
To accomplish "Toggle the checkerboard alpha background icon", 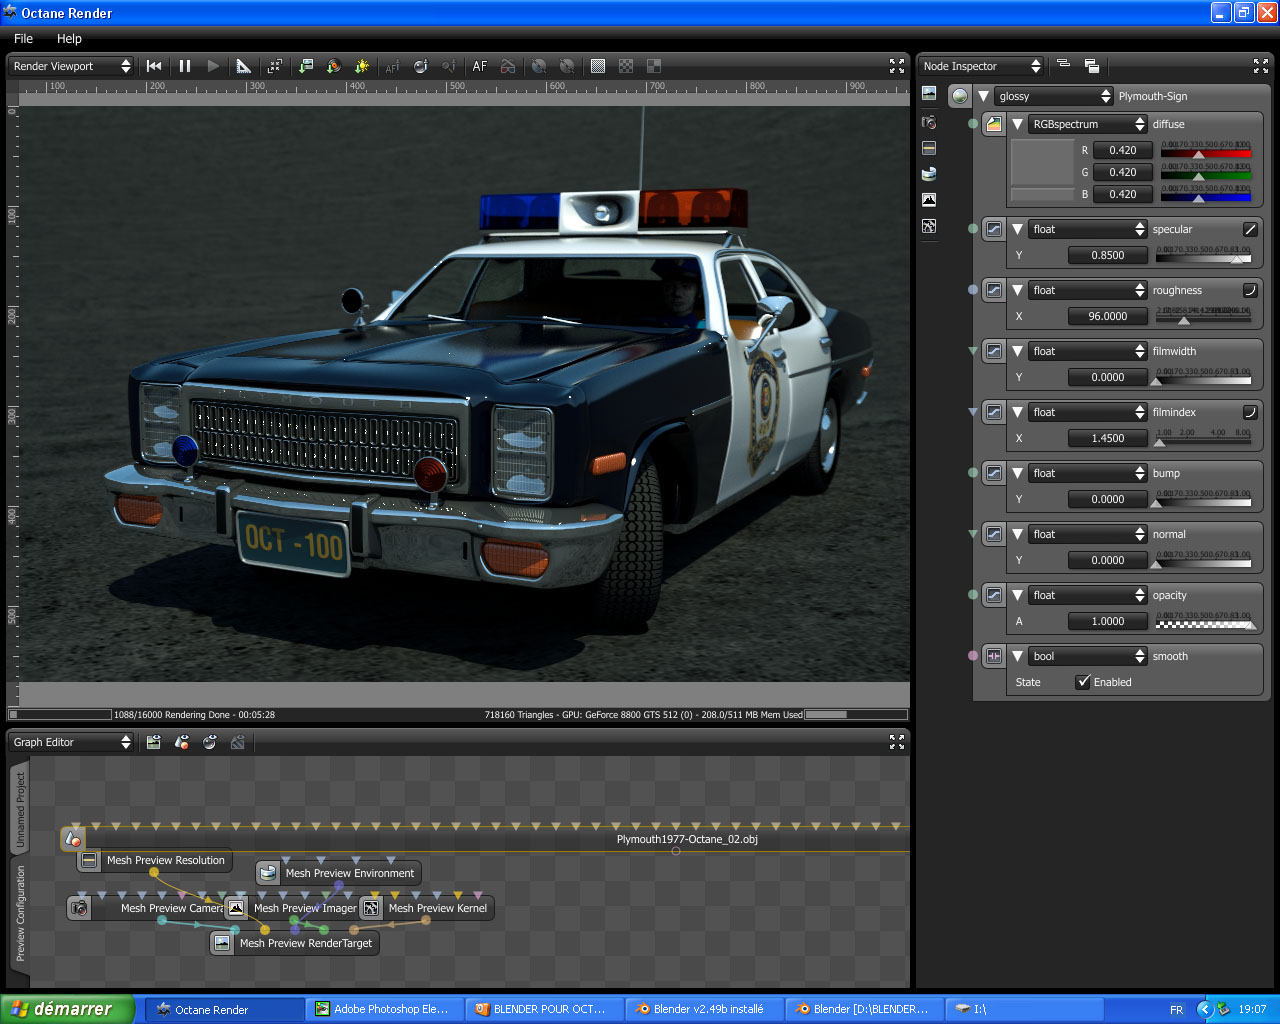I will (626, 66).
